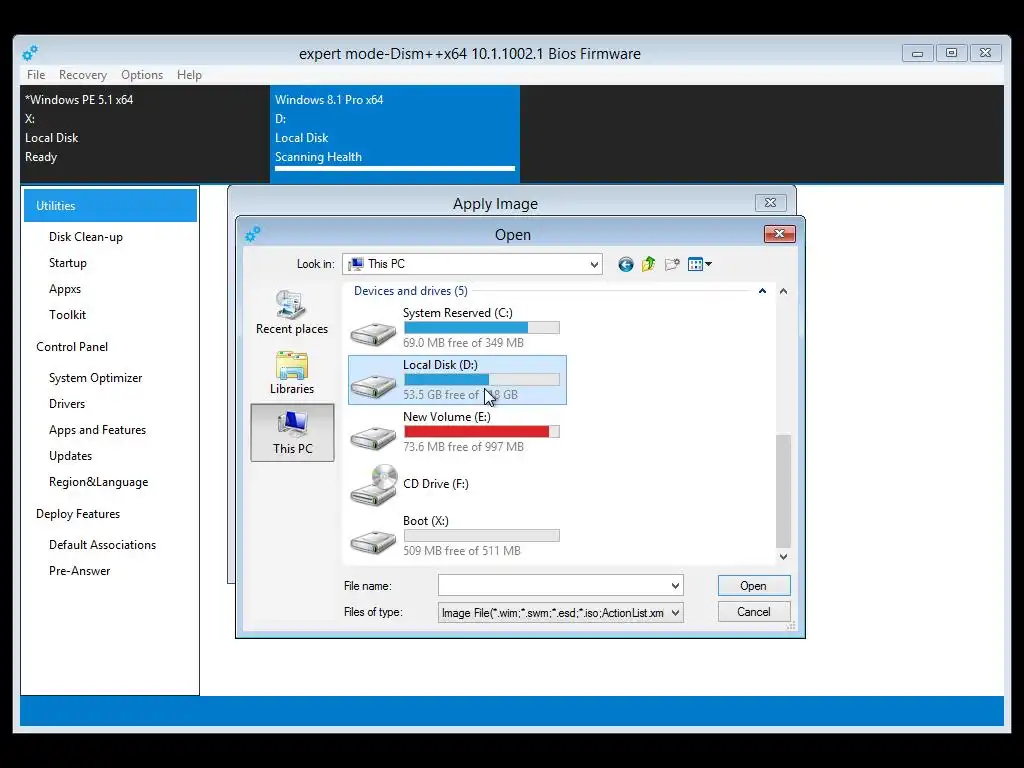This screenshot has height=768, width=1024.
Task: Open the Help menu
Action: pyautogui.click(x=189, y=74)
